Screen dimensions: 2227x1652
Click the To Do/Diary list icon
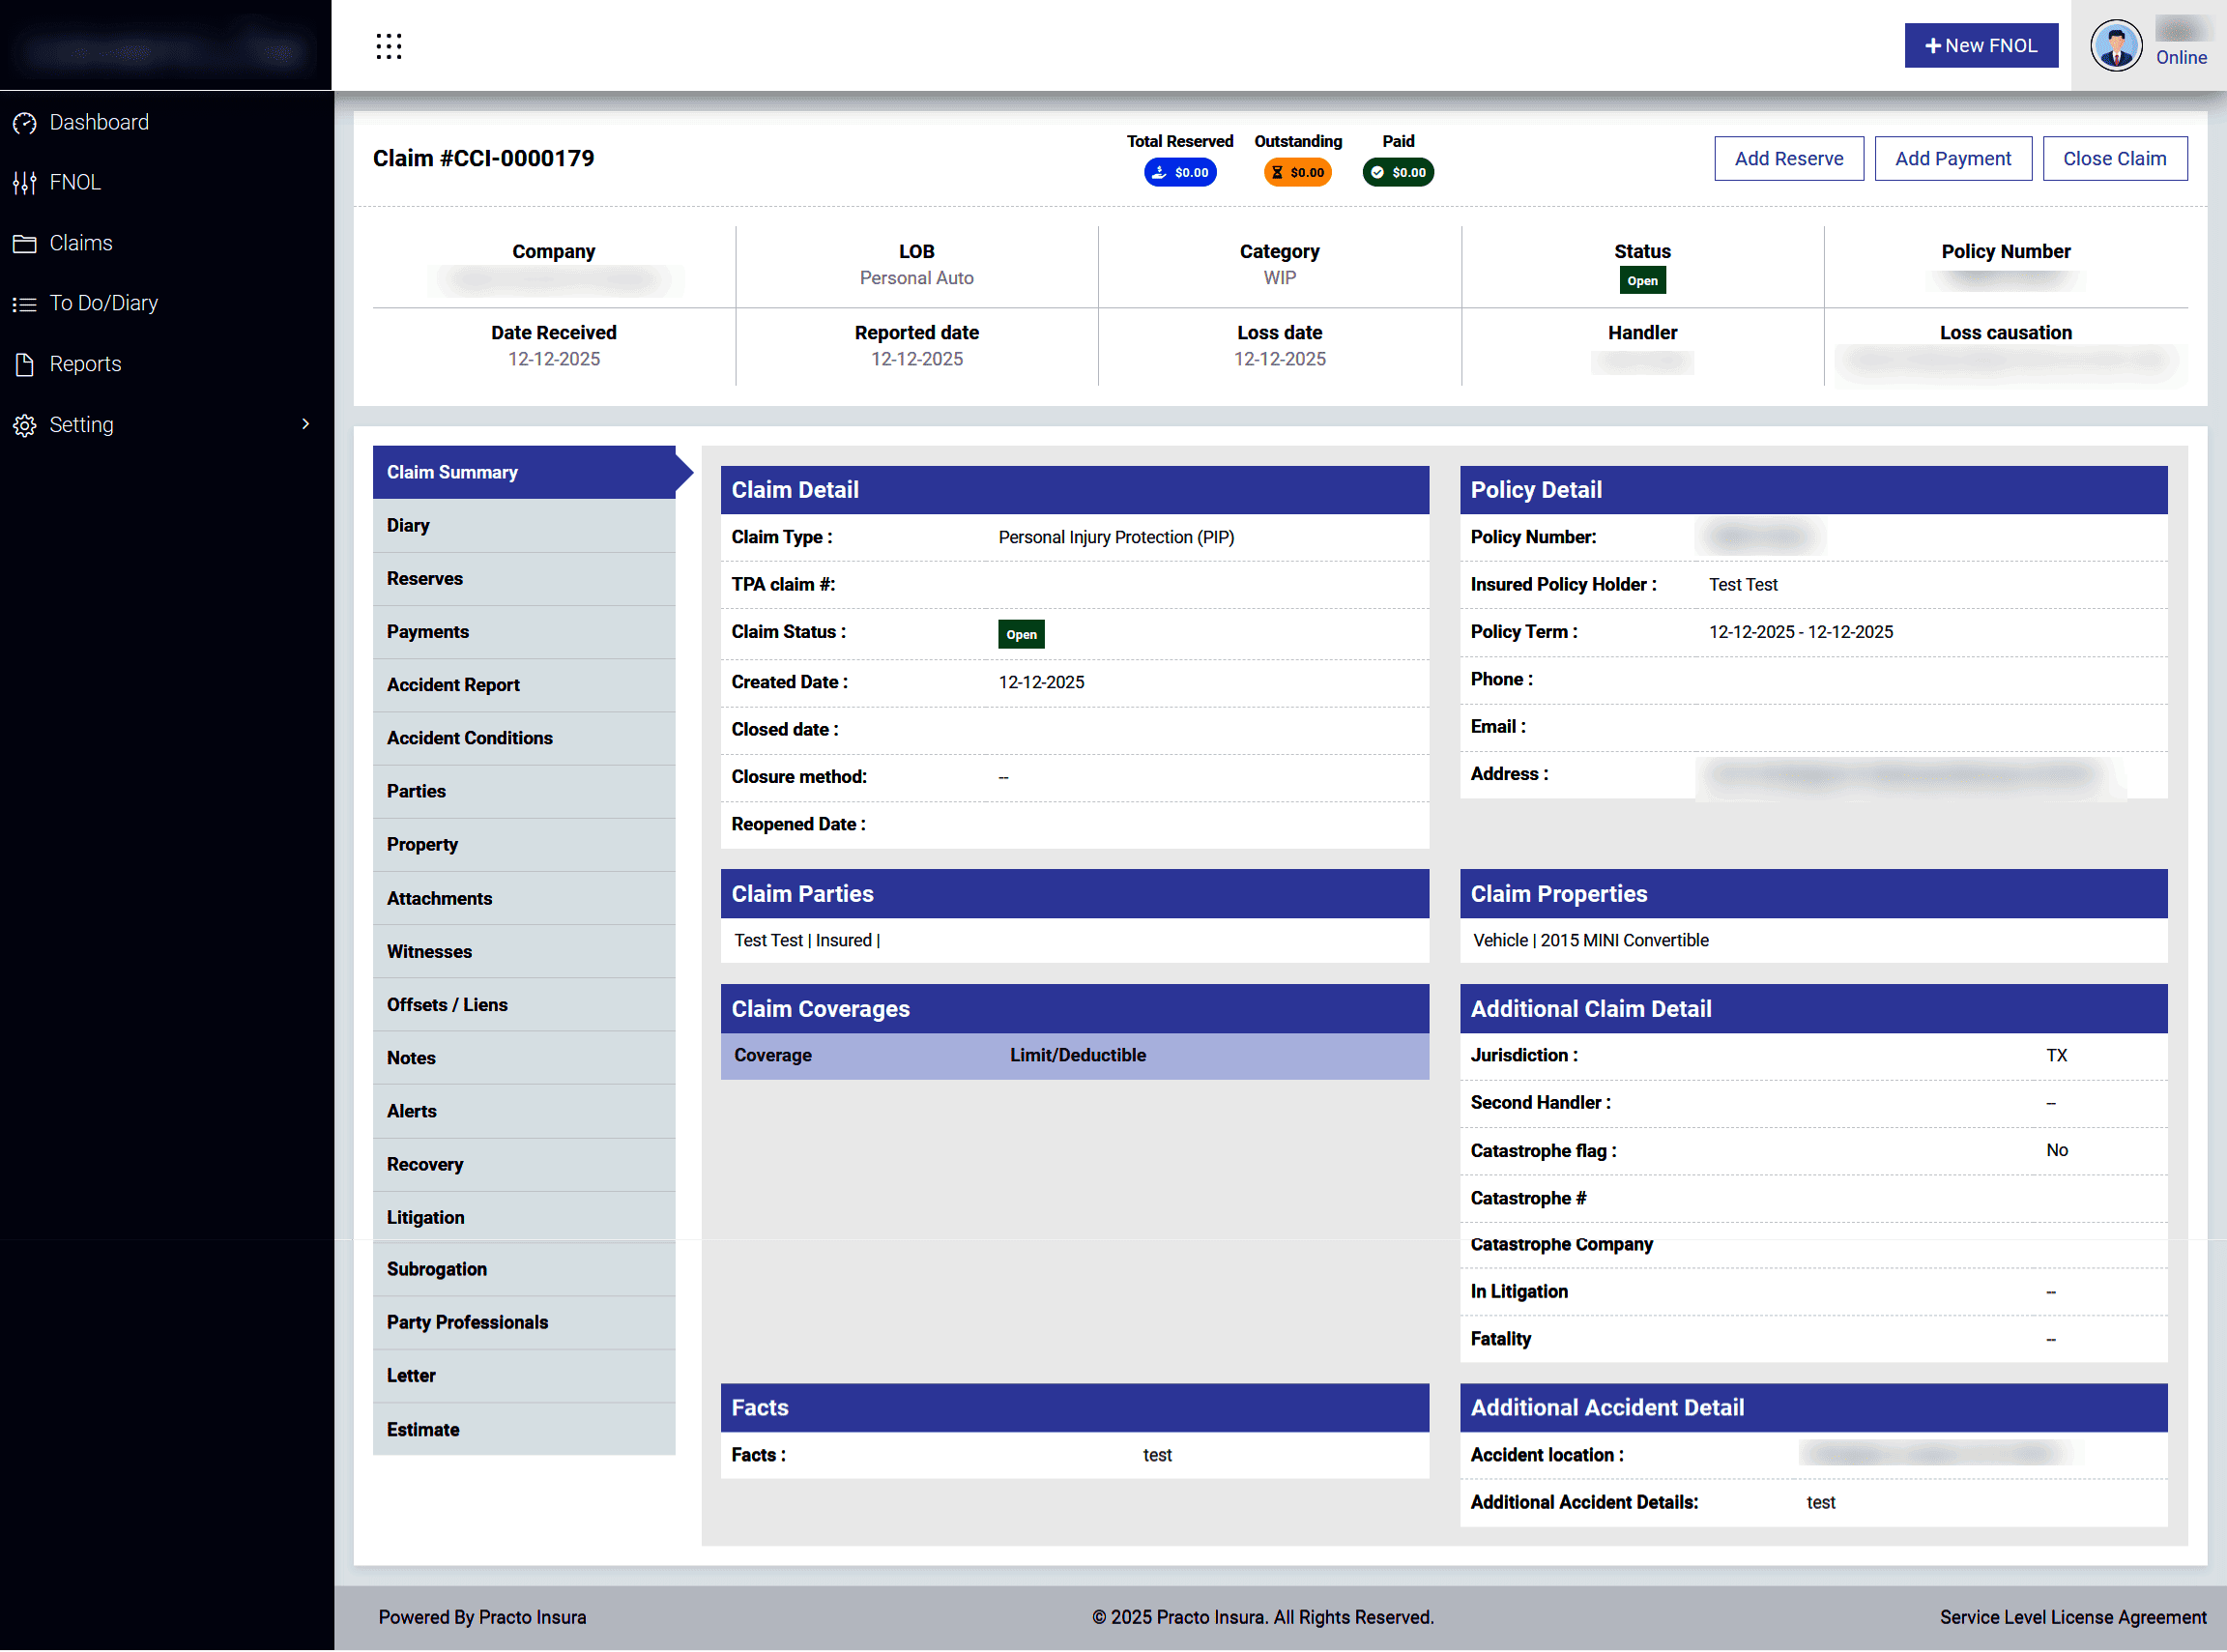pos(25,304)
